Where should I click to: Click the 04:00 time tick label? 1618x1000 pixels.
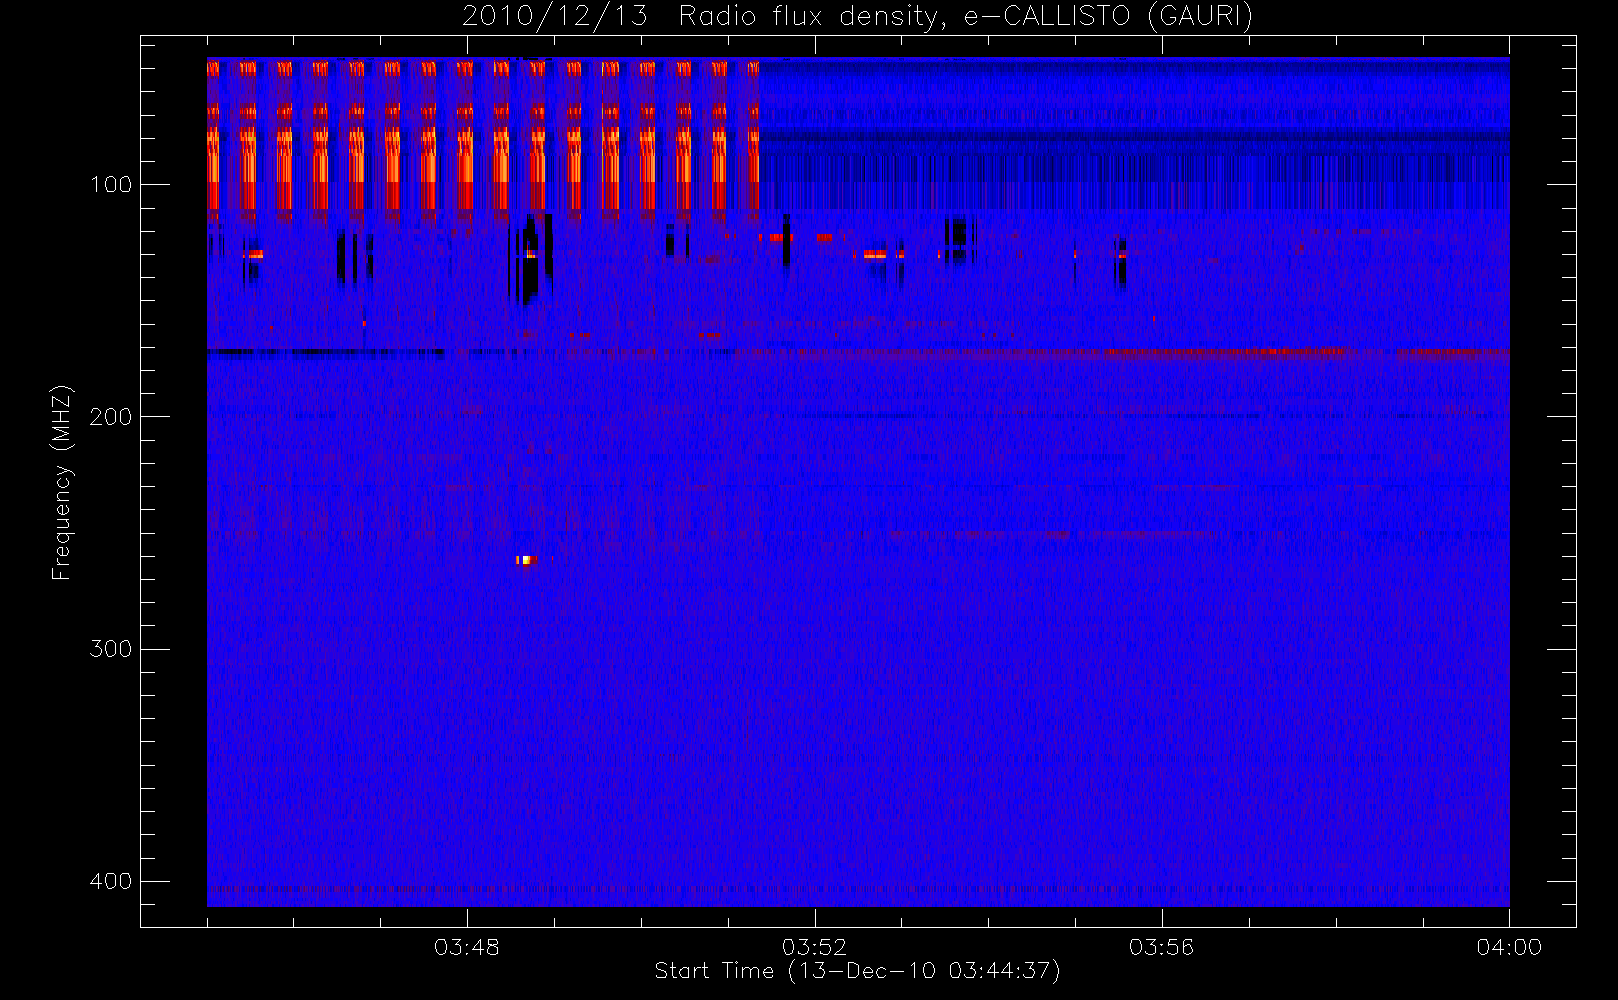pyautogui.click(x=1509, y=947)
